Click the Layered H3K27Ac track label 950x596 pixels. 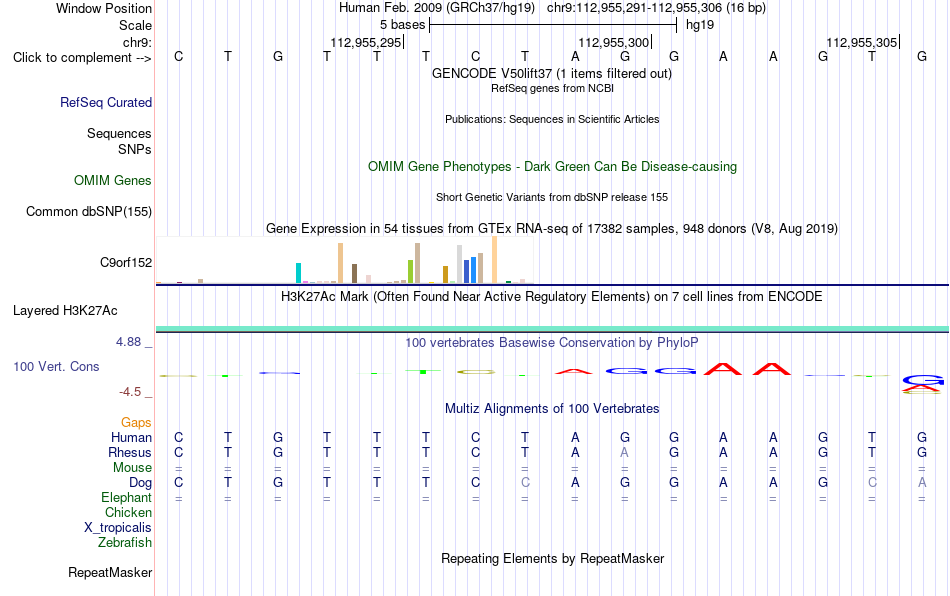(x=65, y=311)
